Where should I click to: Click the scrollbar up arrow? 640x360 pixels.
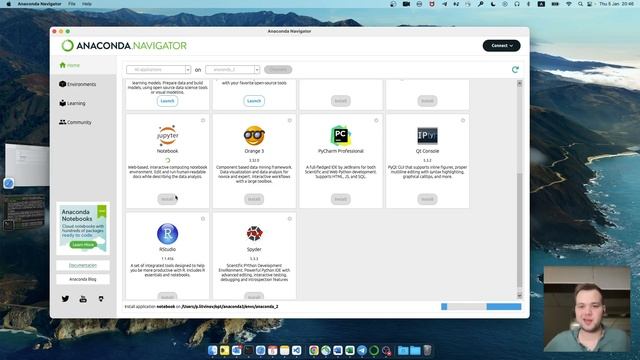(519, 83)
